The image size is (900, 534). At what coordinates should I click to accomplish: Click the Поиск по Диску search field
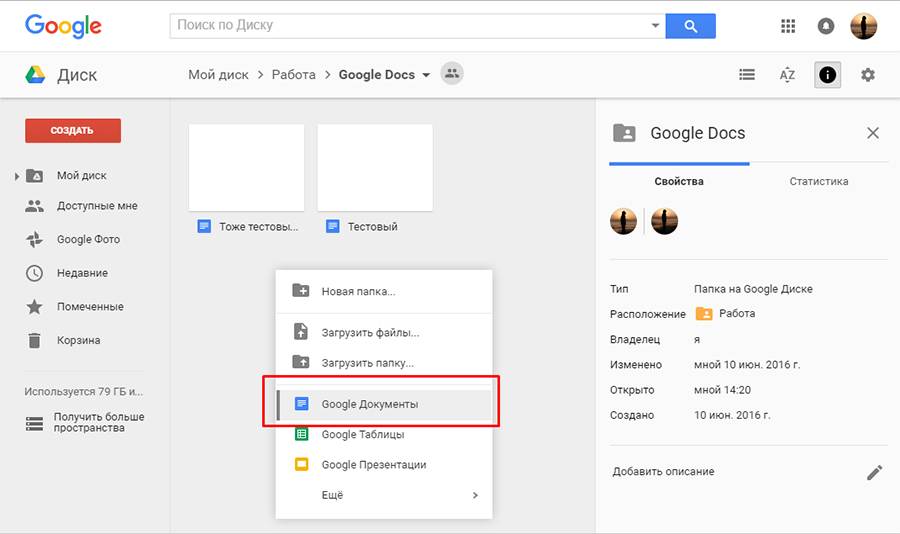point(417,26)
